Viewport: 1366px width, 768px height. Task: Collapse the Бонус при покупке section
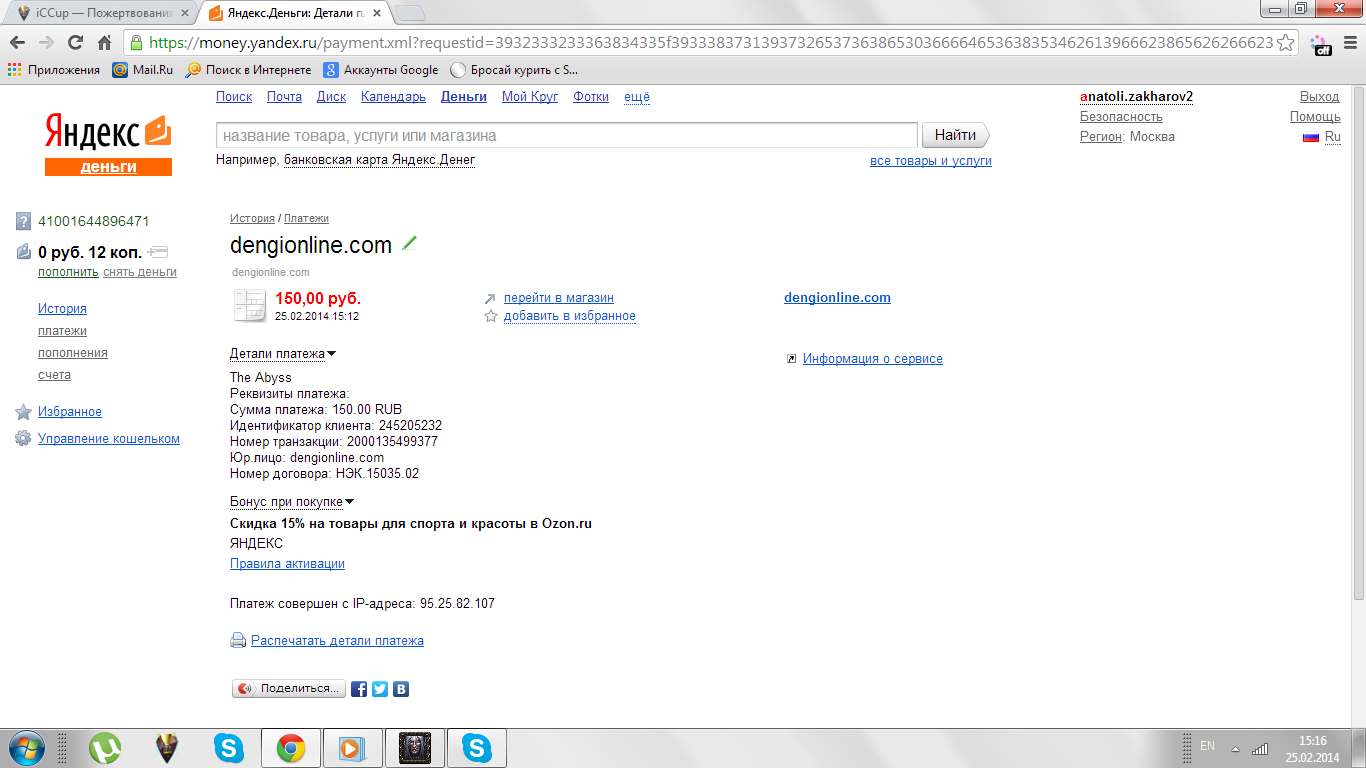point(292,501)
